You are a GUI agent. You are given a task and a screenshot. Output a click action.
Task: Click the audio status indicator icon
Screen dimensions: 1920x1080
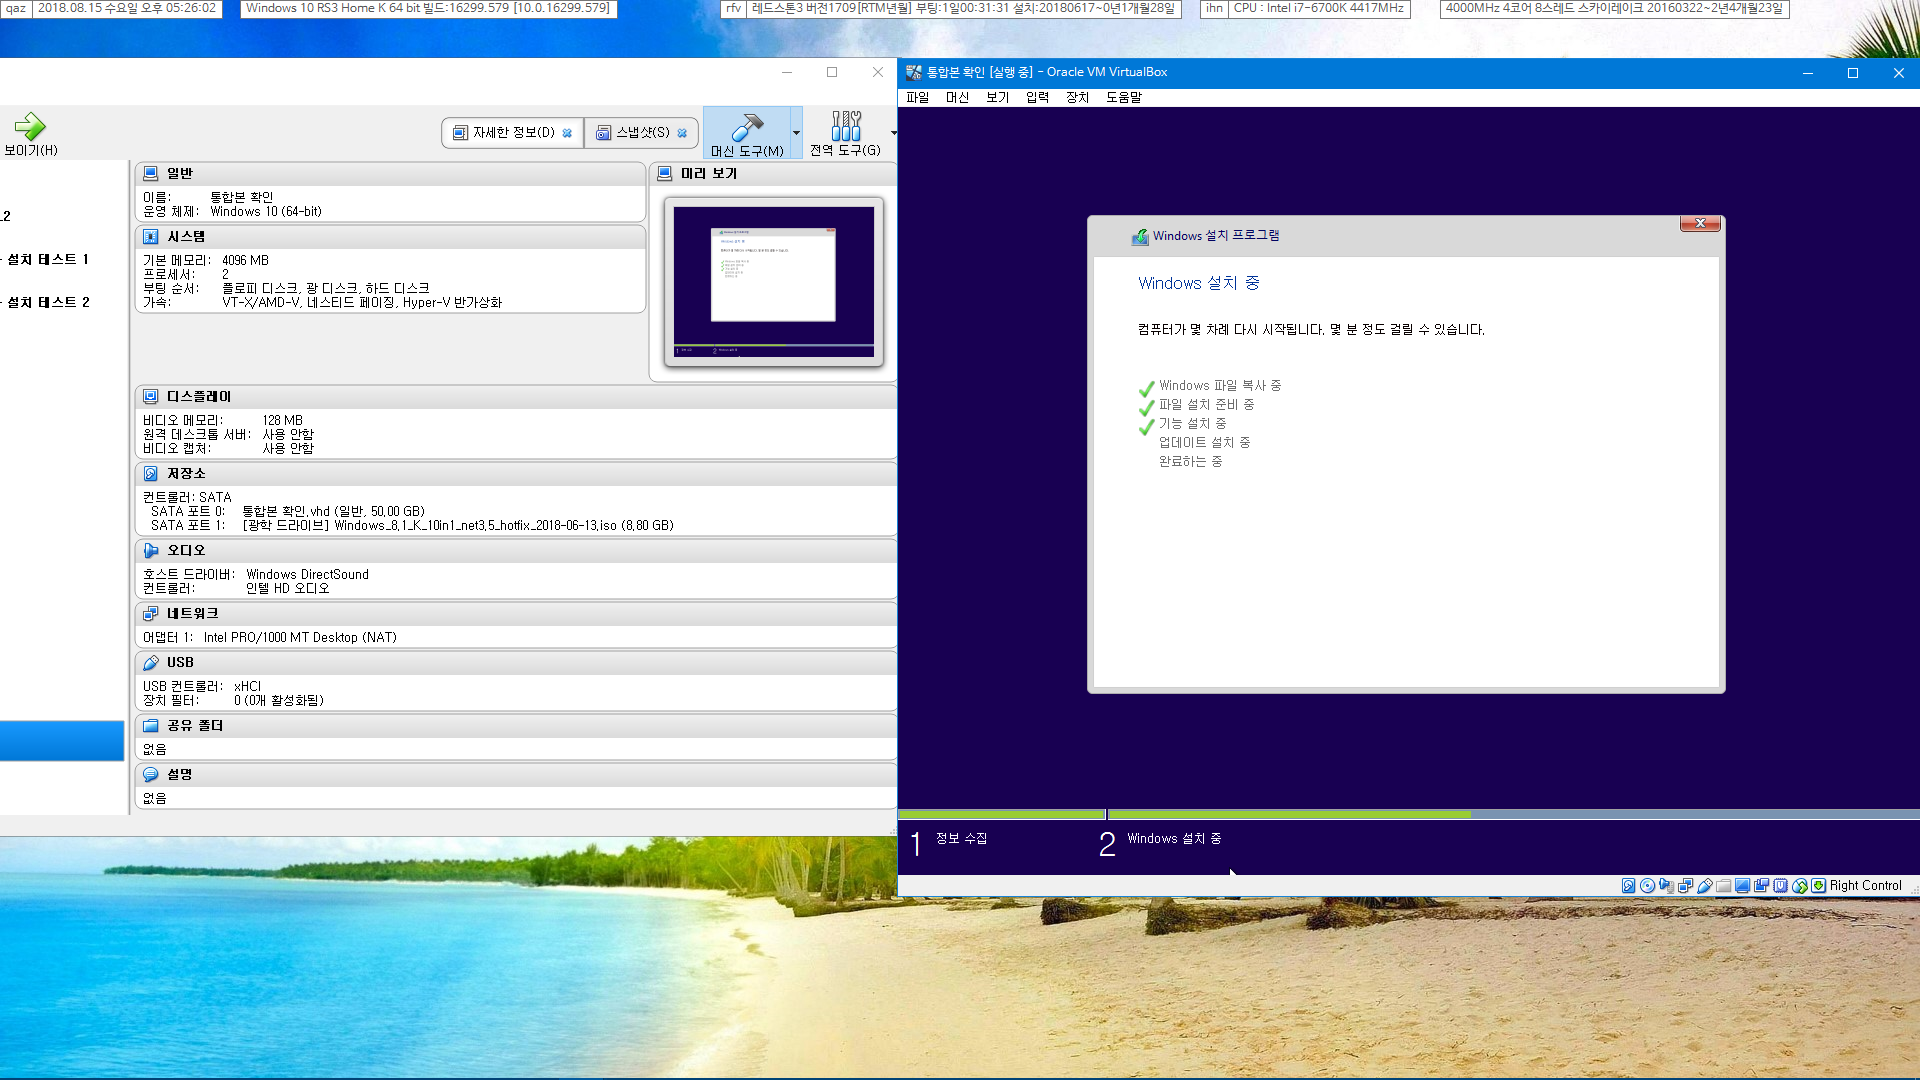pyautogui.click(x=1667, y=886)
